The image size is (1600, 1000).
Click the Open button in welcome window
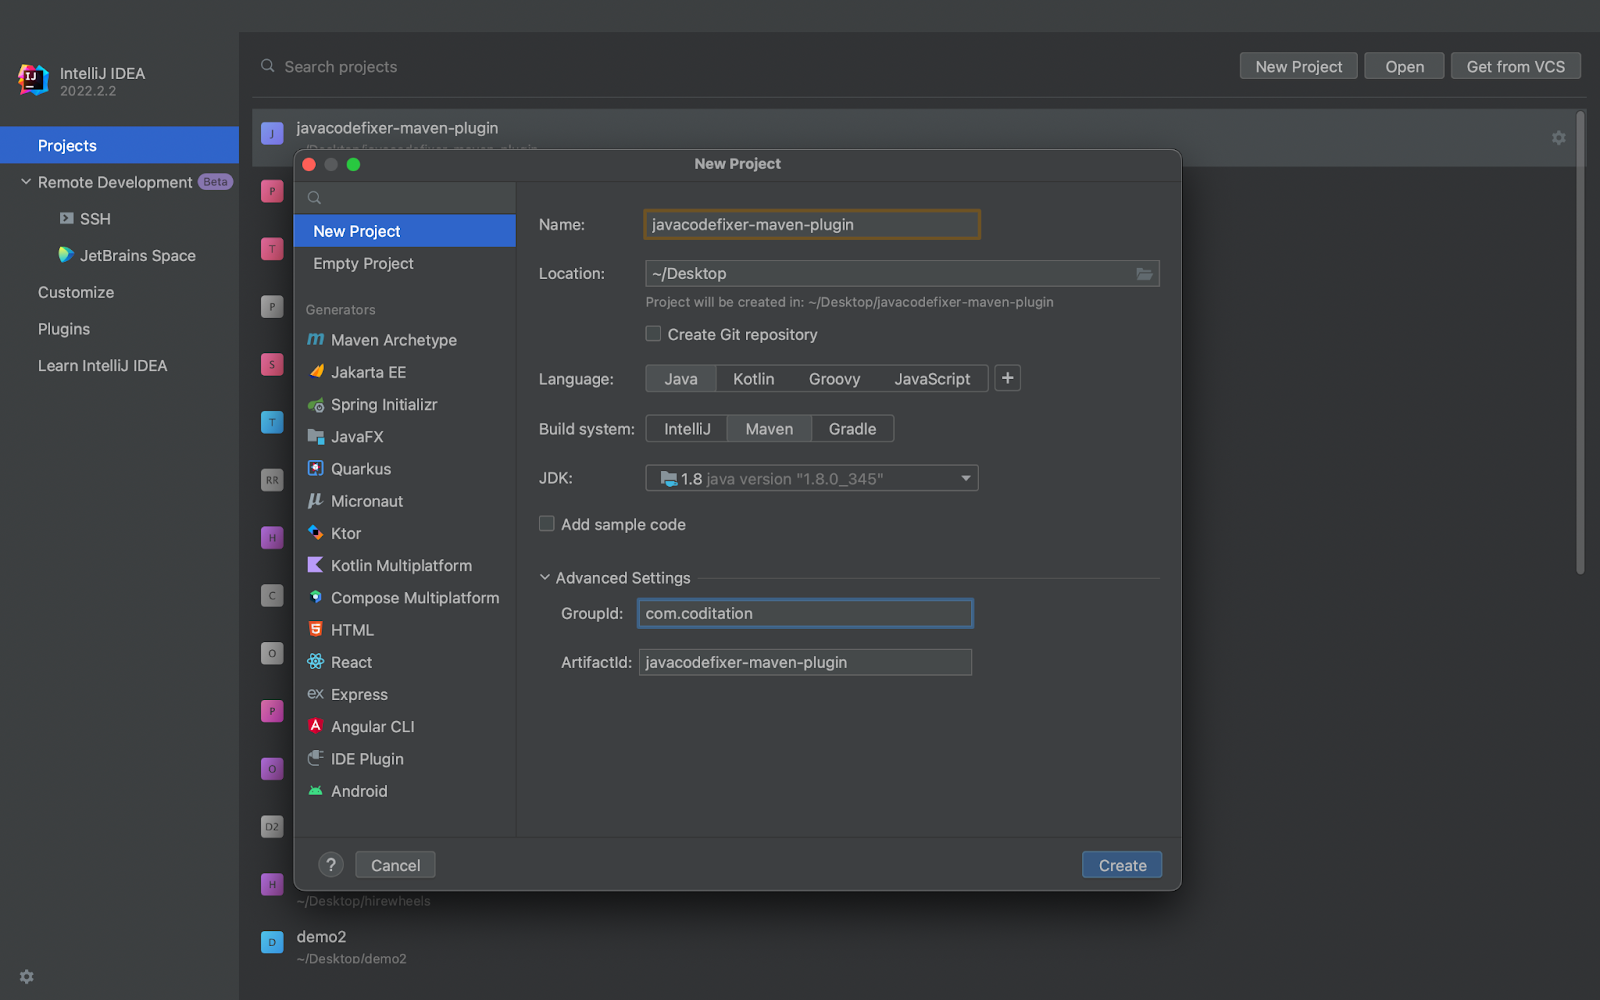1405,66
